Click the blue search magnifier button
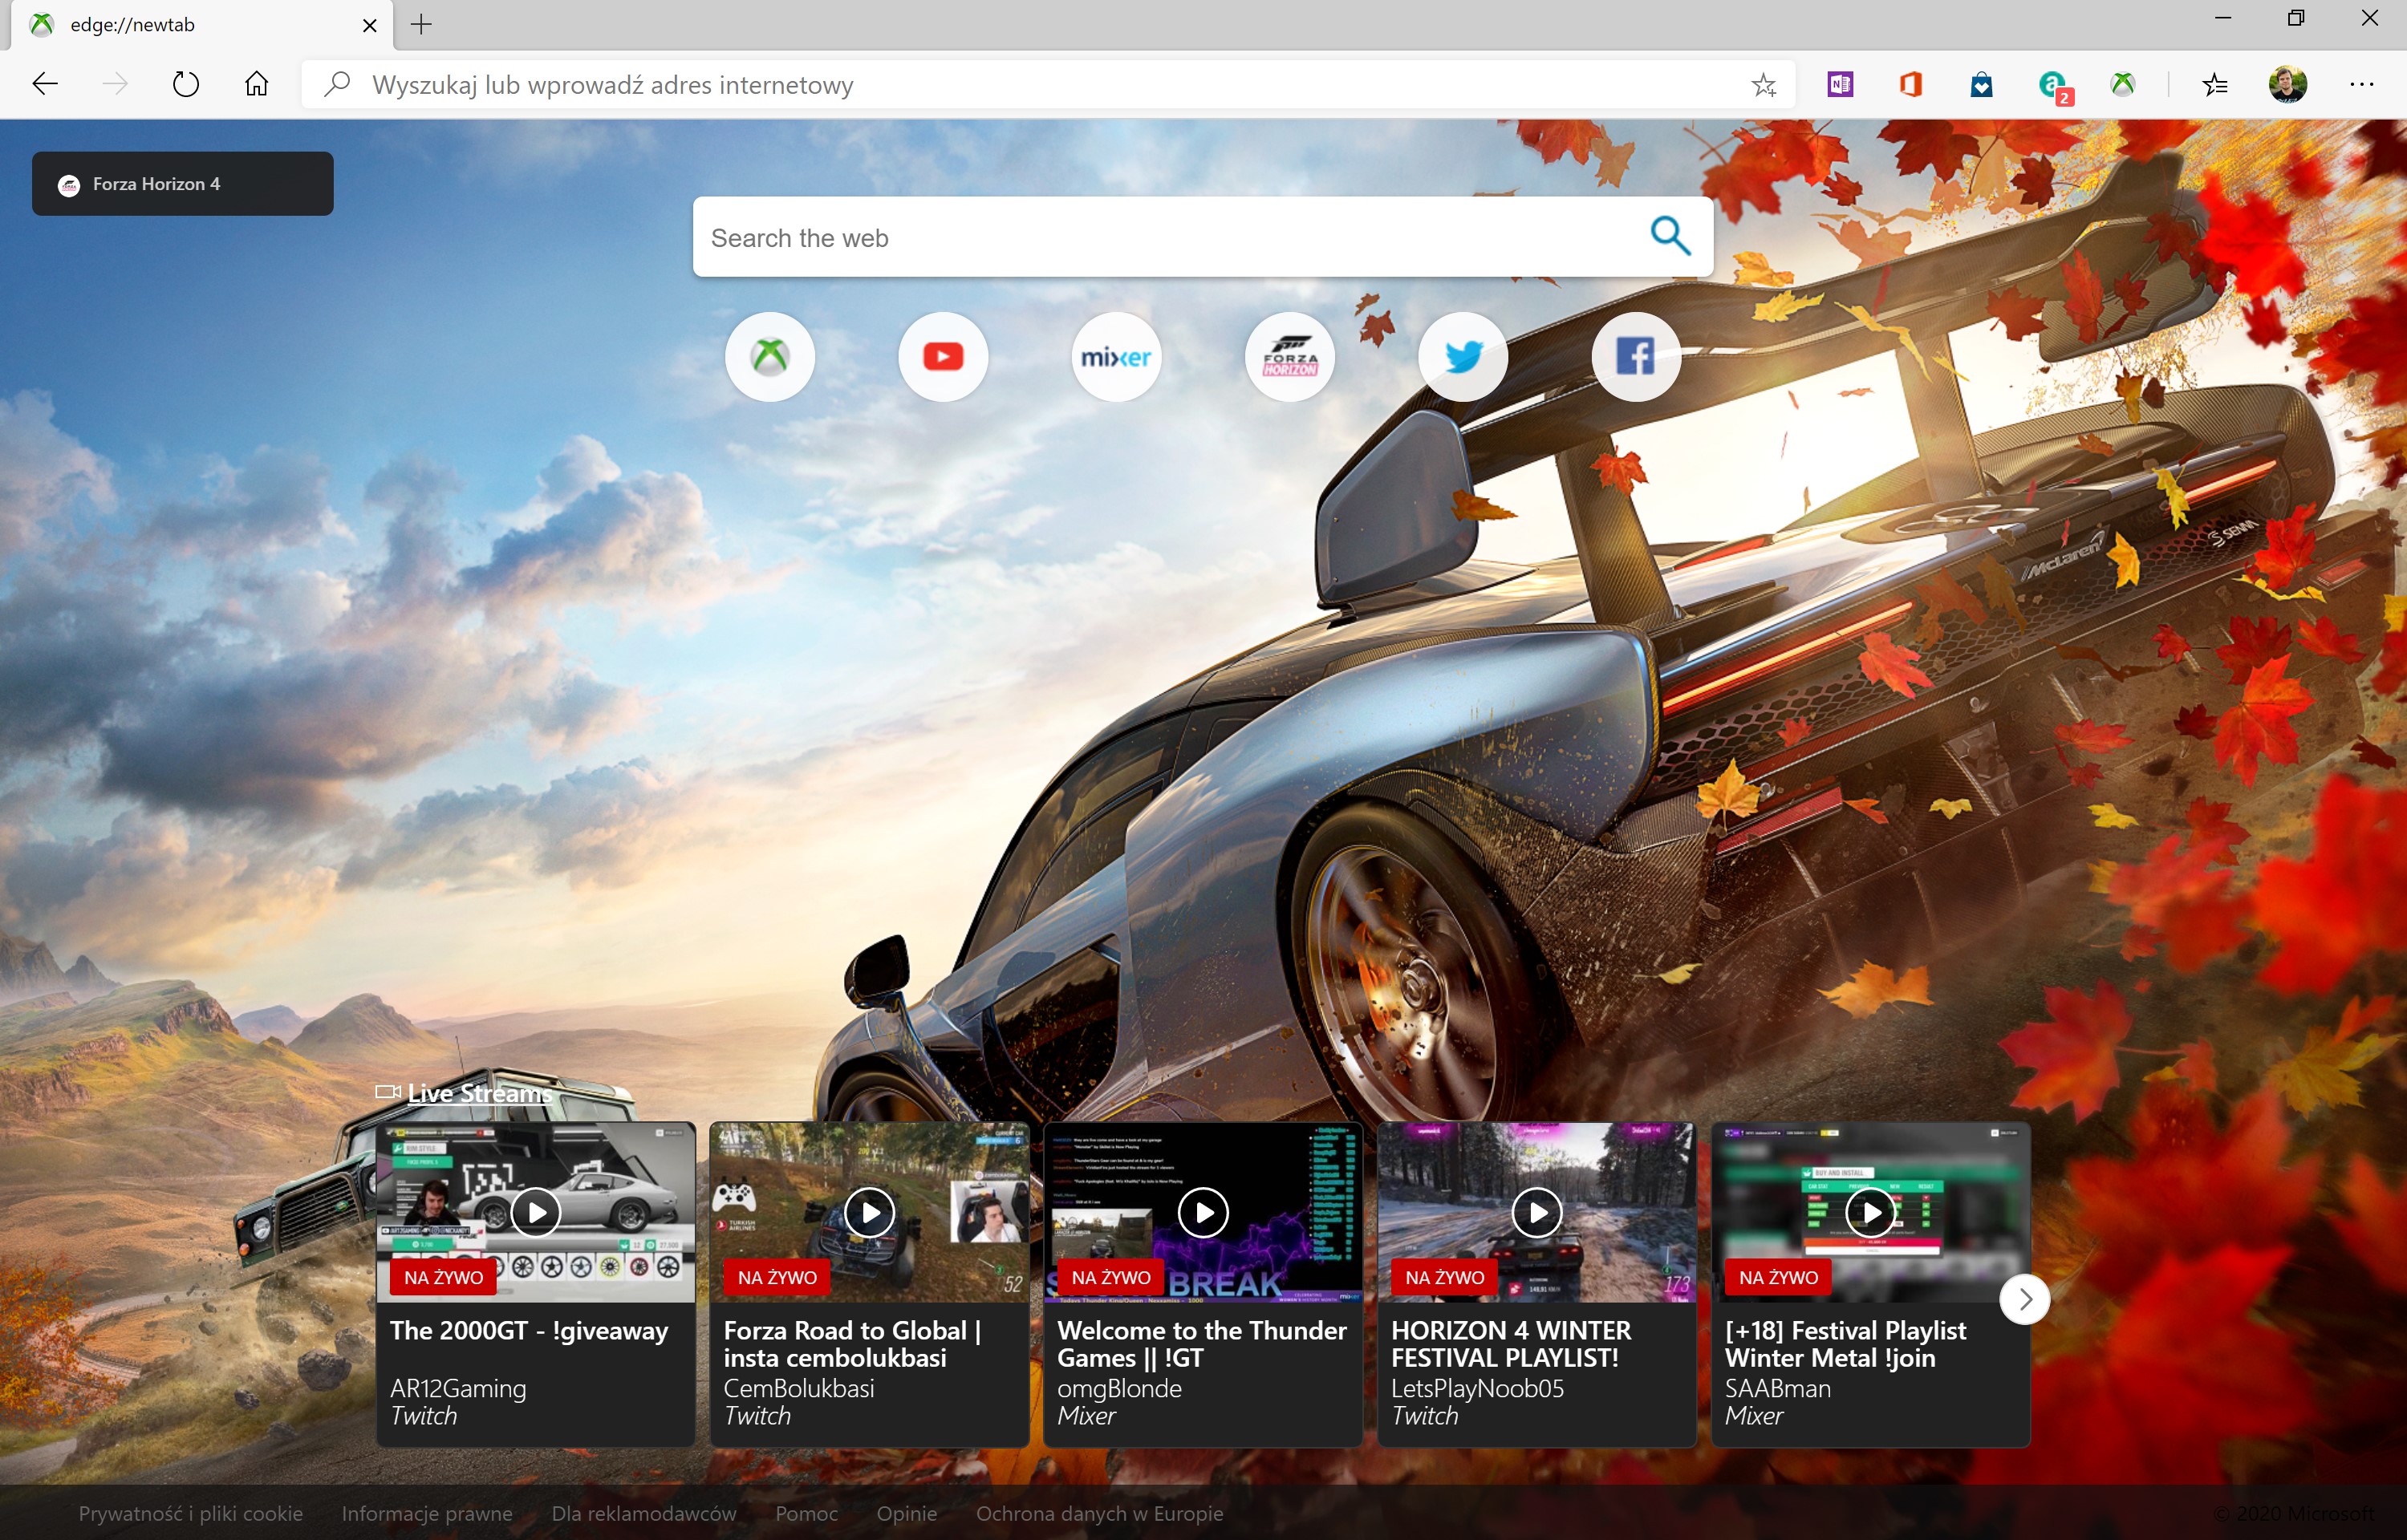Screen dimensions: 2407x1540 [x=1670, y=236]
